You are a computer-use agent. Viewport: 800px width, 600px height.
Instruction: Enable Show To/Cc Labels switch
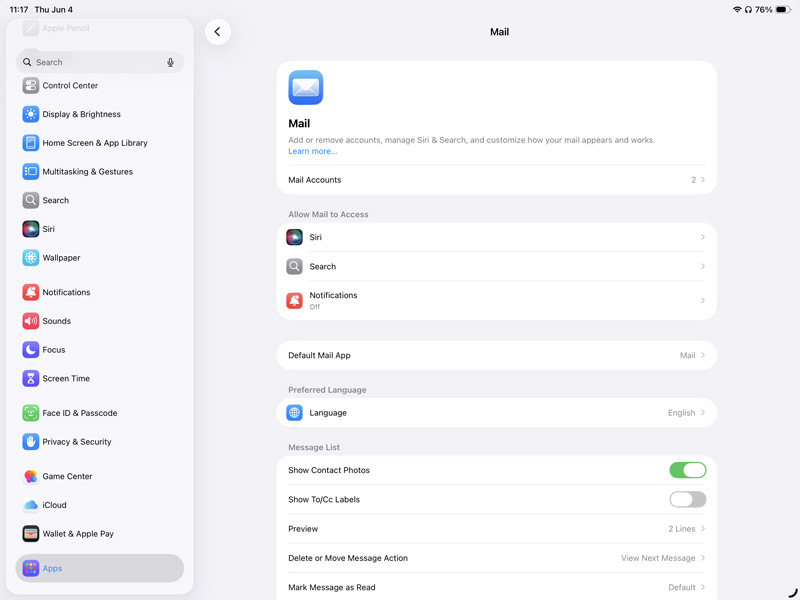[x=688, y=499]
